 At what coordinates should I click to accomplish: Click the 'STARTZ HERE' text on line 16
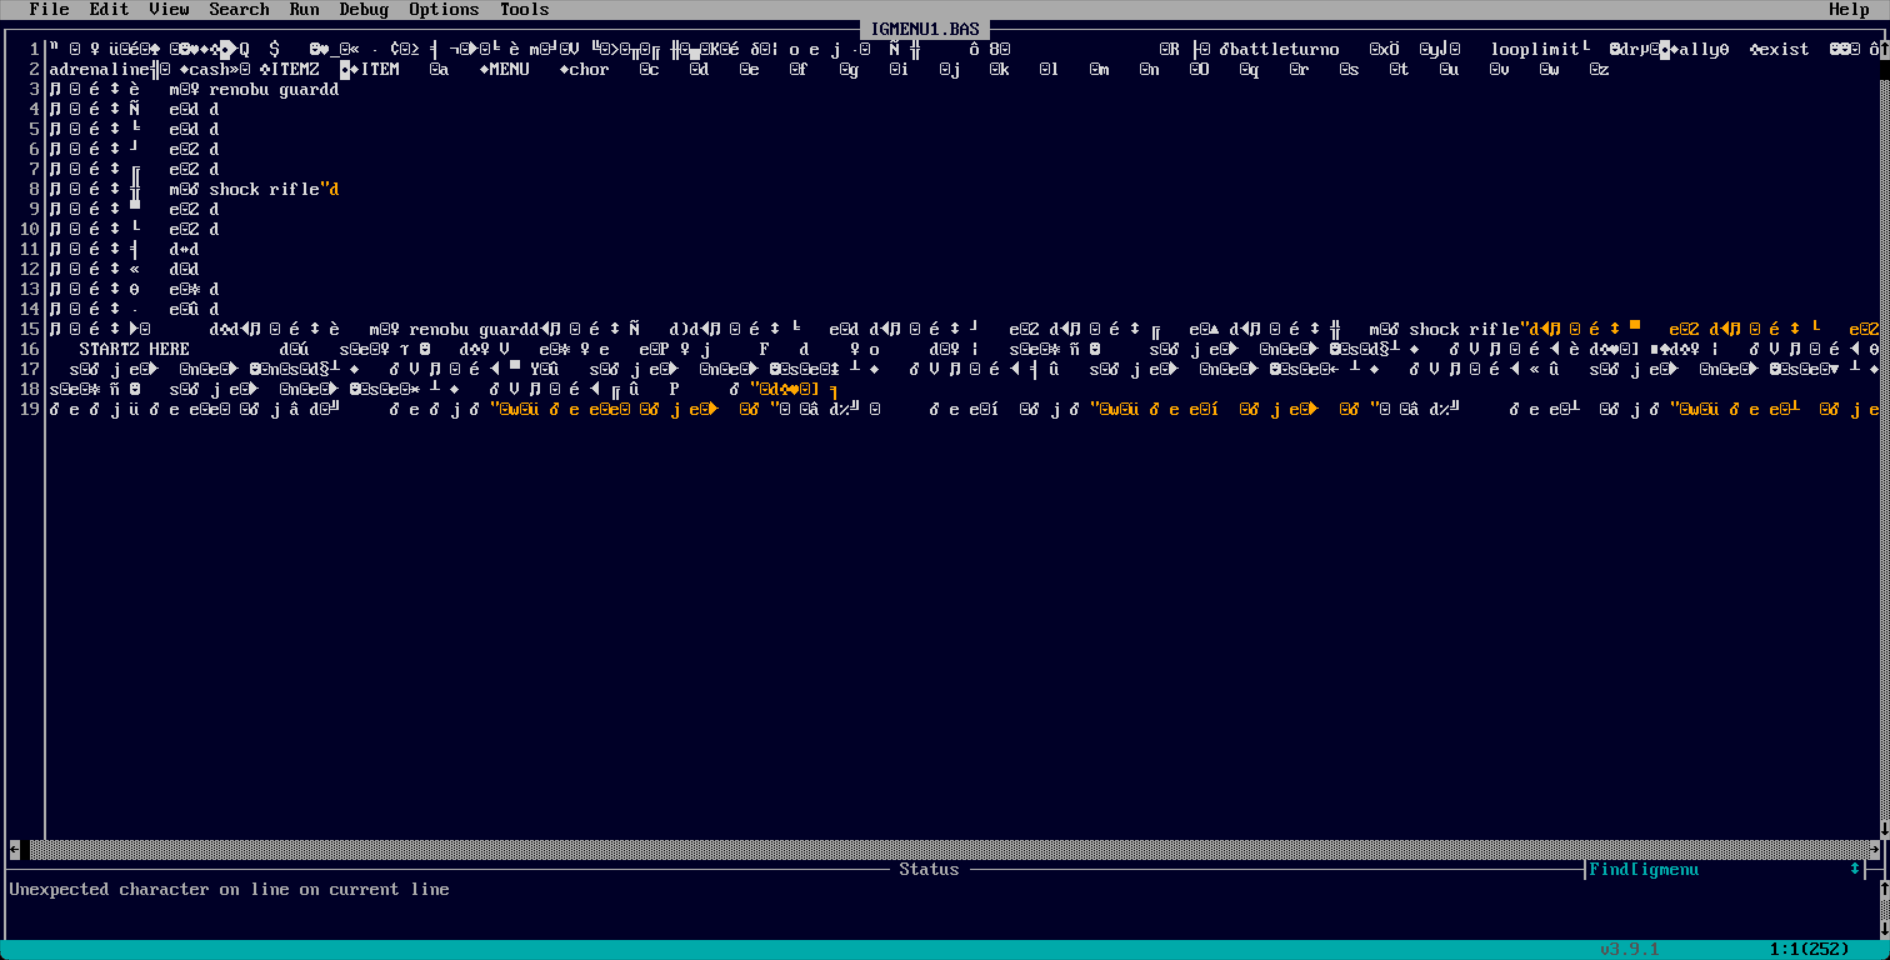coord(134,349)
